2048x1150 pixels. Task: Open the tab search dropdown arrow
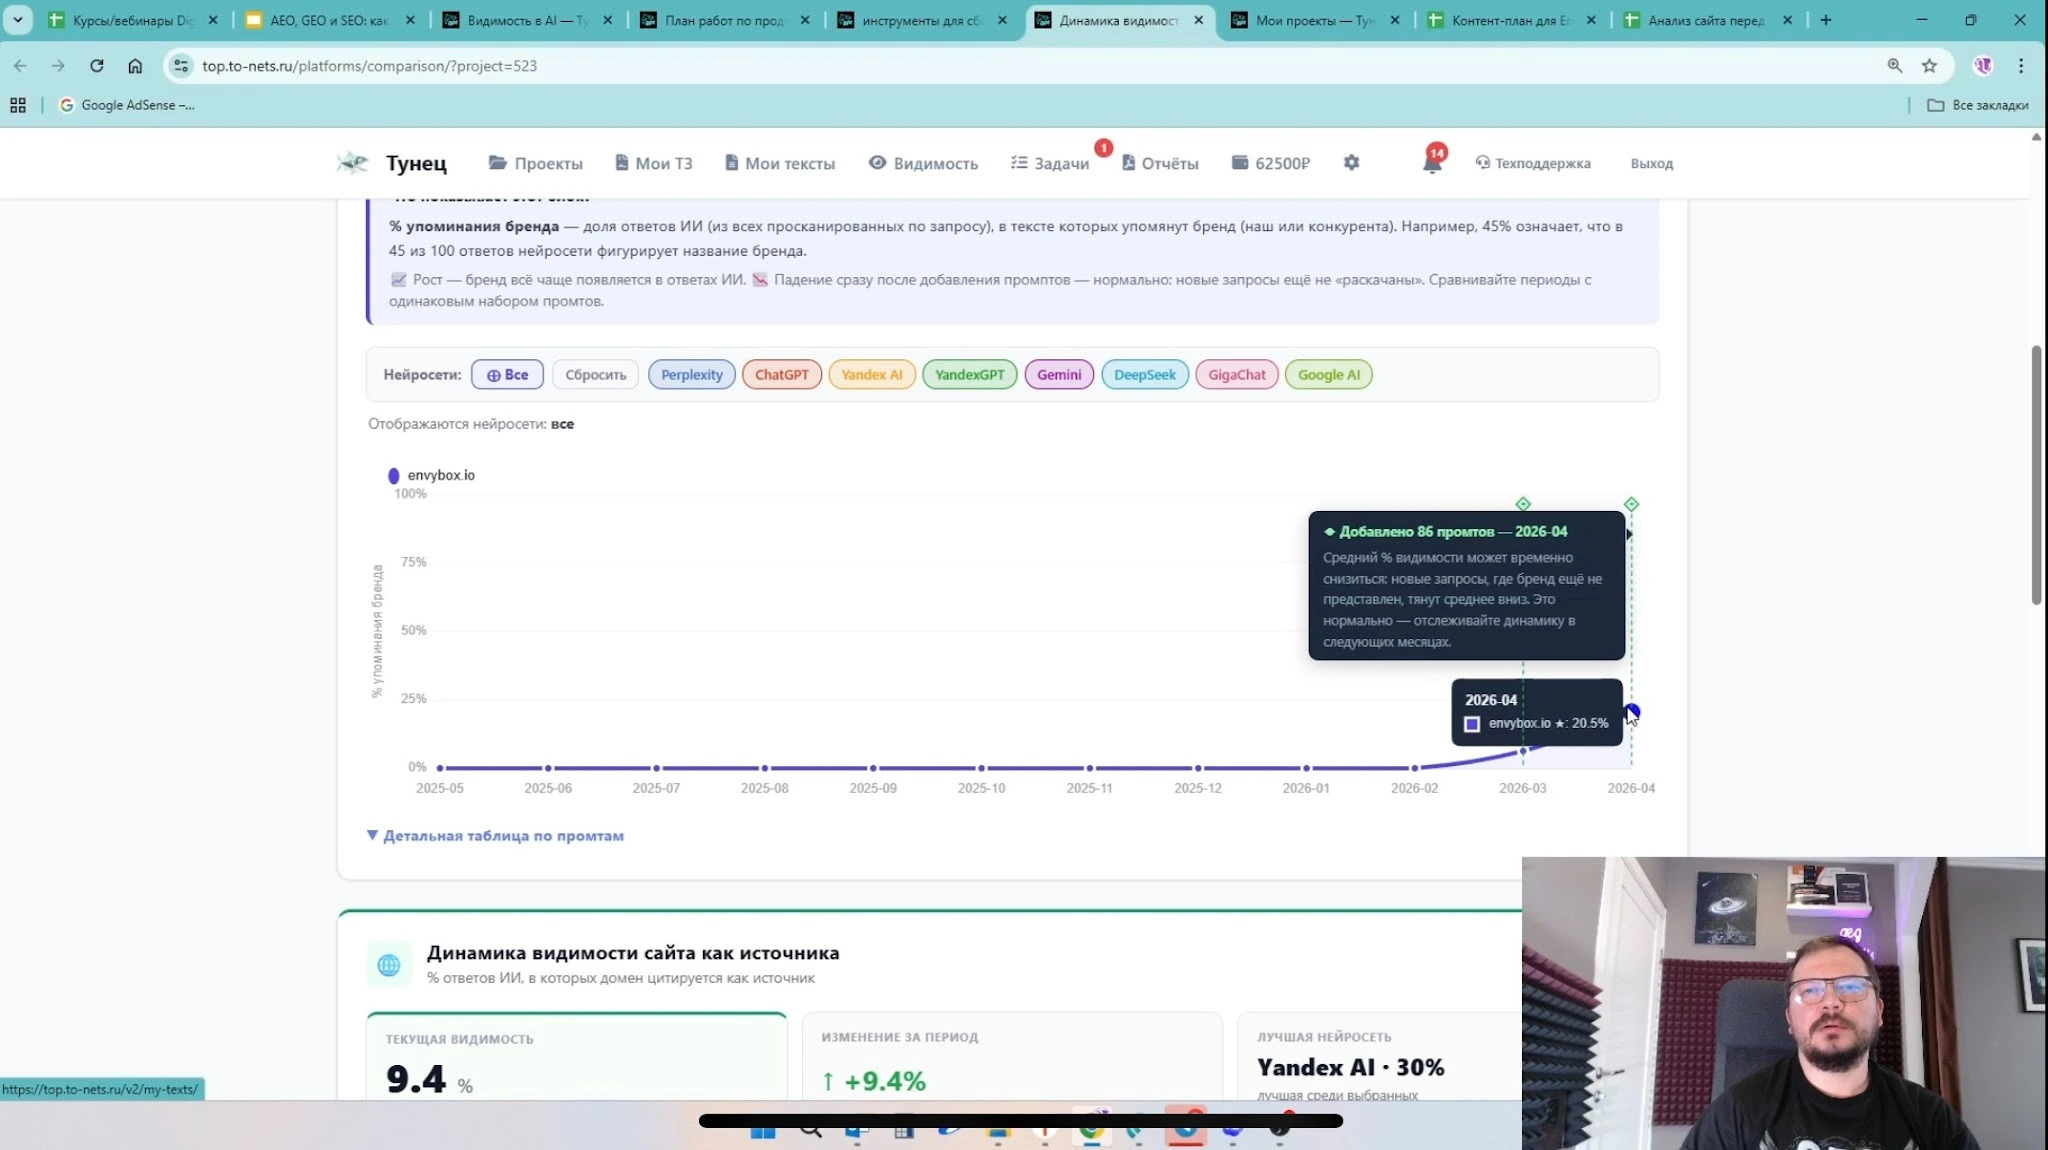pos(17,20)
